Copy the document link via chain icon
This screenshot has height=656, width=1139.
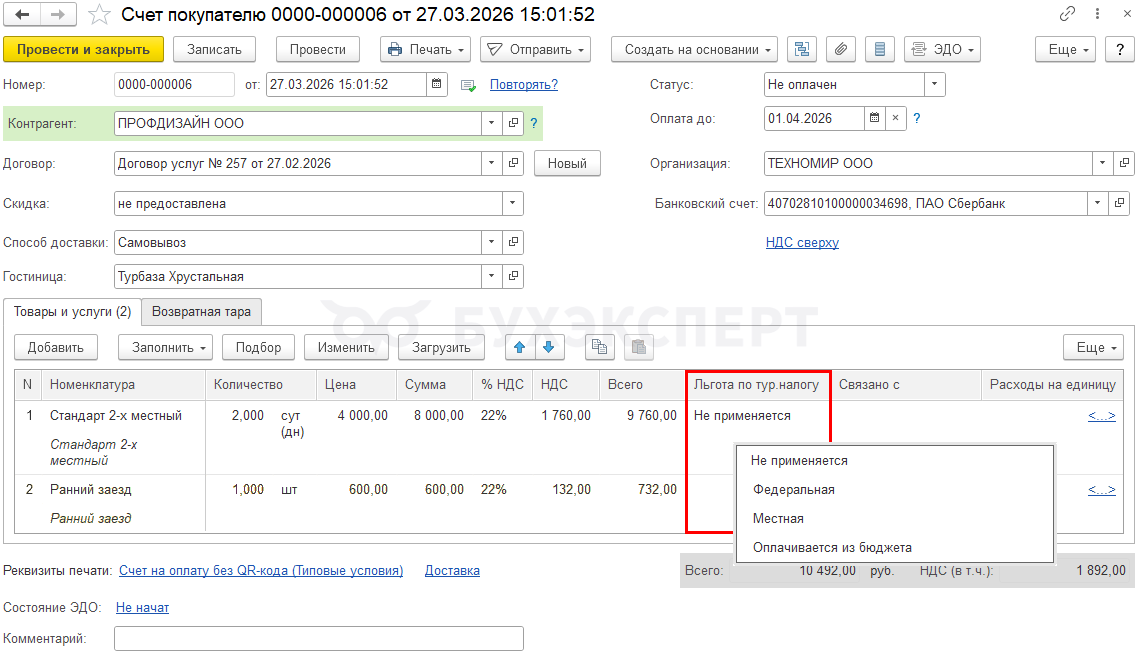pos(1068,15)
